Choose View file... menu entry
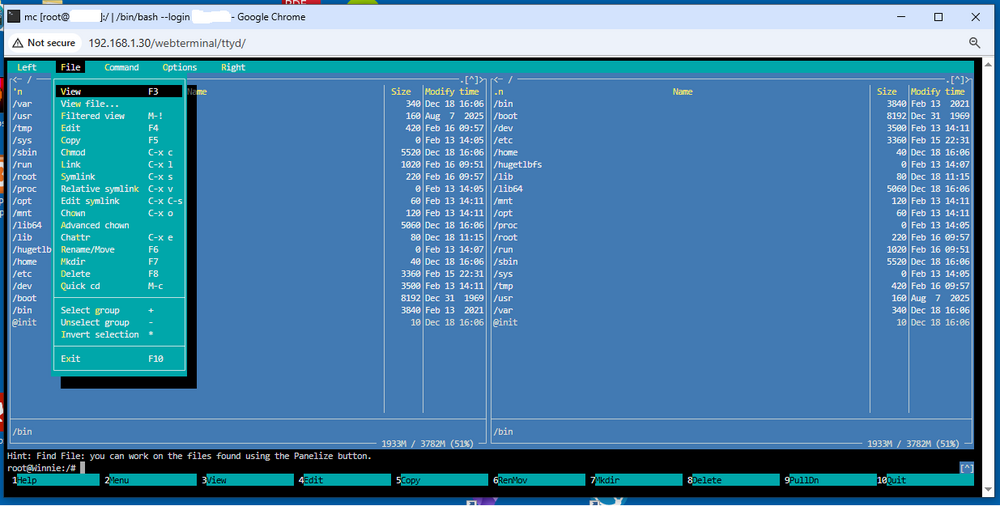 click(119, 104)
